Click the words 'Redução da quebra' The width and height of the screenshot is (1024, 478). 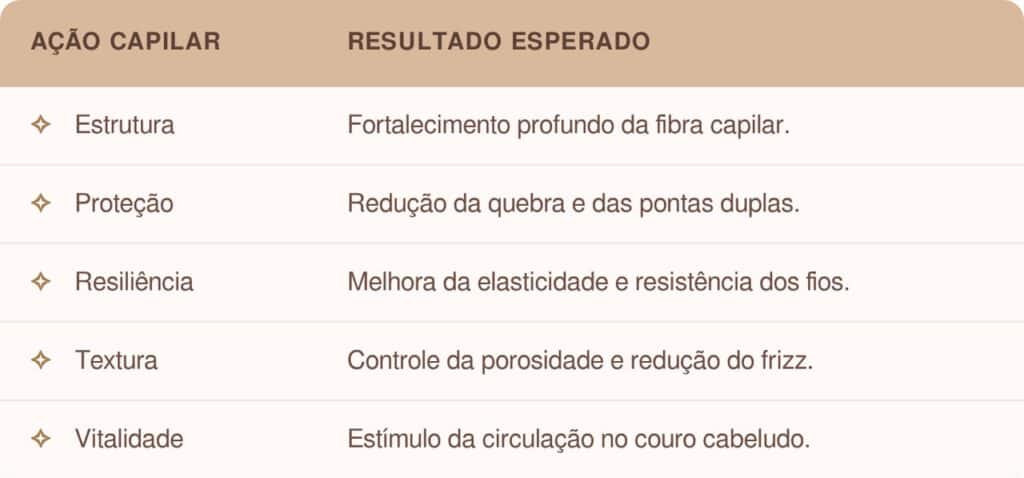coord(432,204)
